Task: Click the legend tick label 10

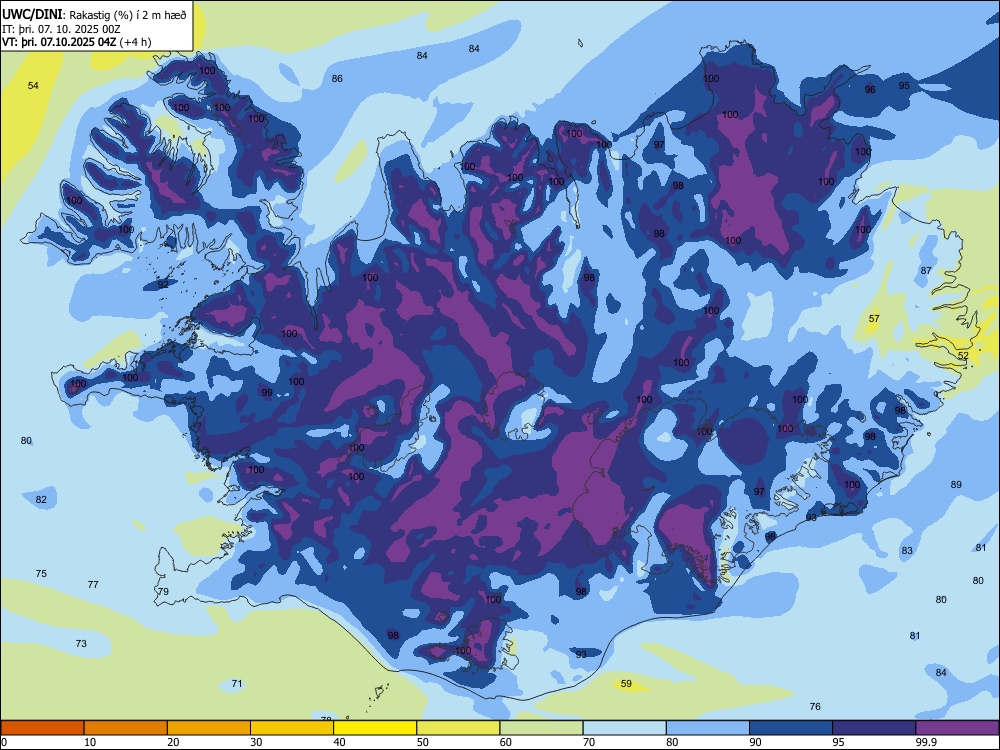Action: point(90,742)
